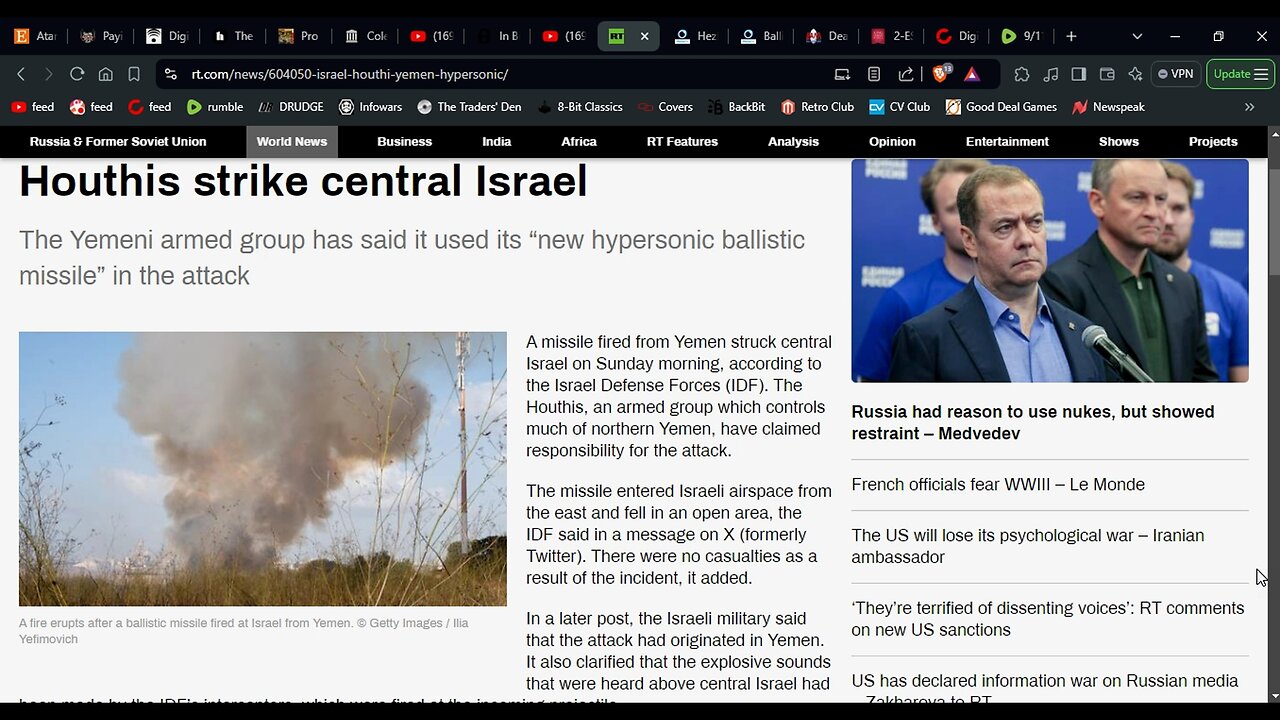Open the Projects section
This screenshot has height=720, width=1280.
(1213, 142)
